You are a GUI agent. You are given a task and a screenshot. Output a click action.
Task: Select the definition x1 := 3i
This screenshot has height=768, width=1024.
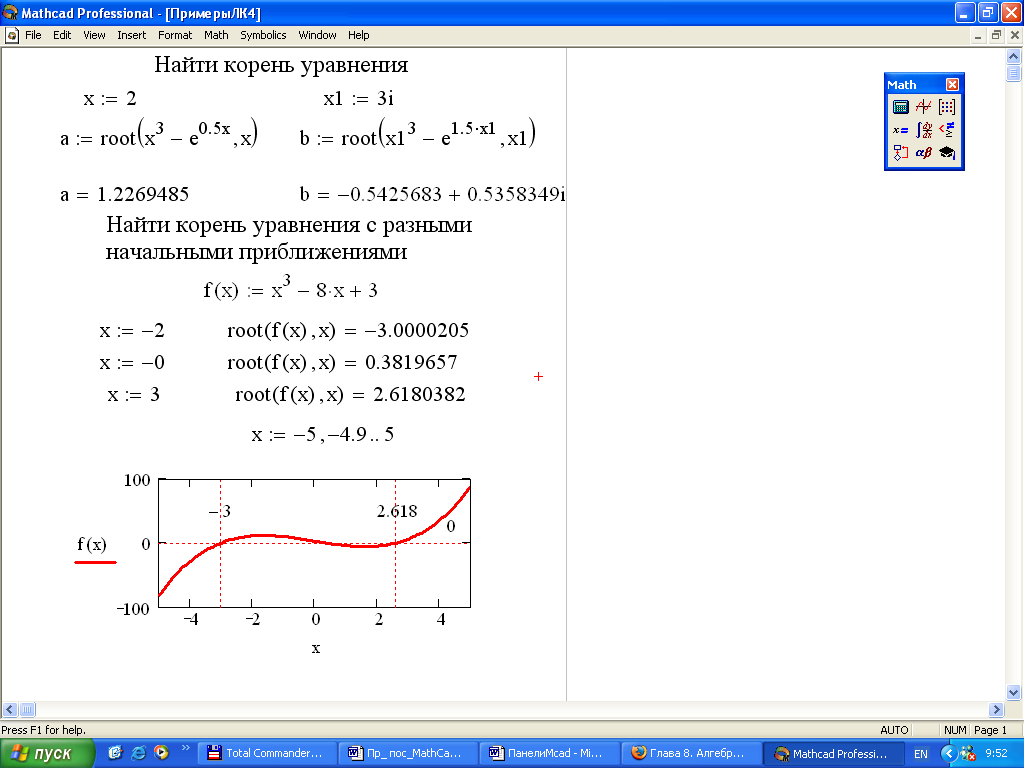coord(359,99)
